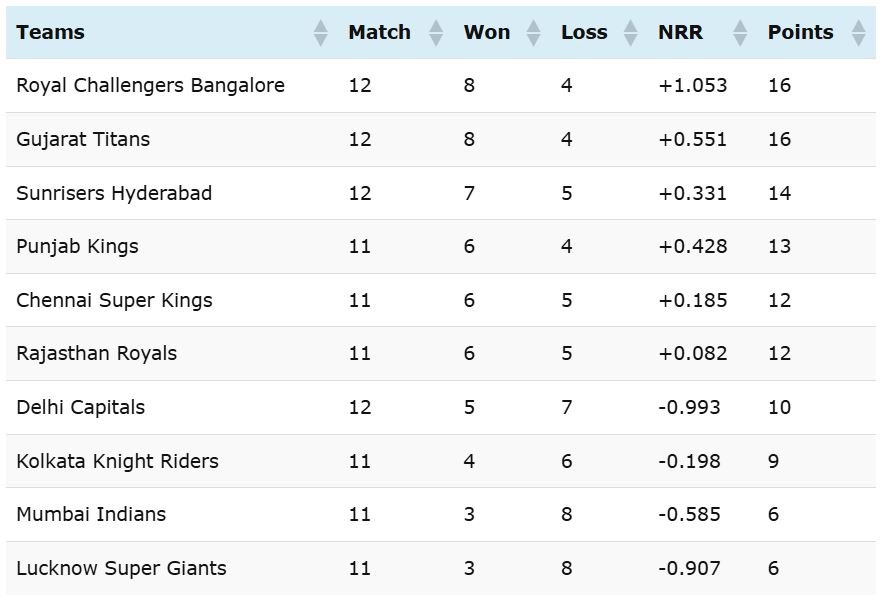Click the Gujarat Titans team name
The image size is (883, 603).
click(x=83, y=139)
